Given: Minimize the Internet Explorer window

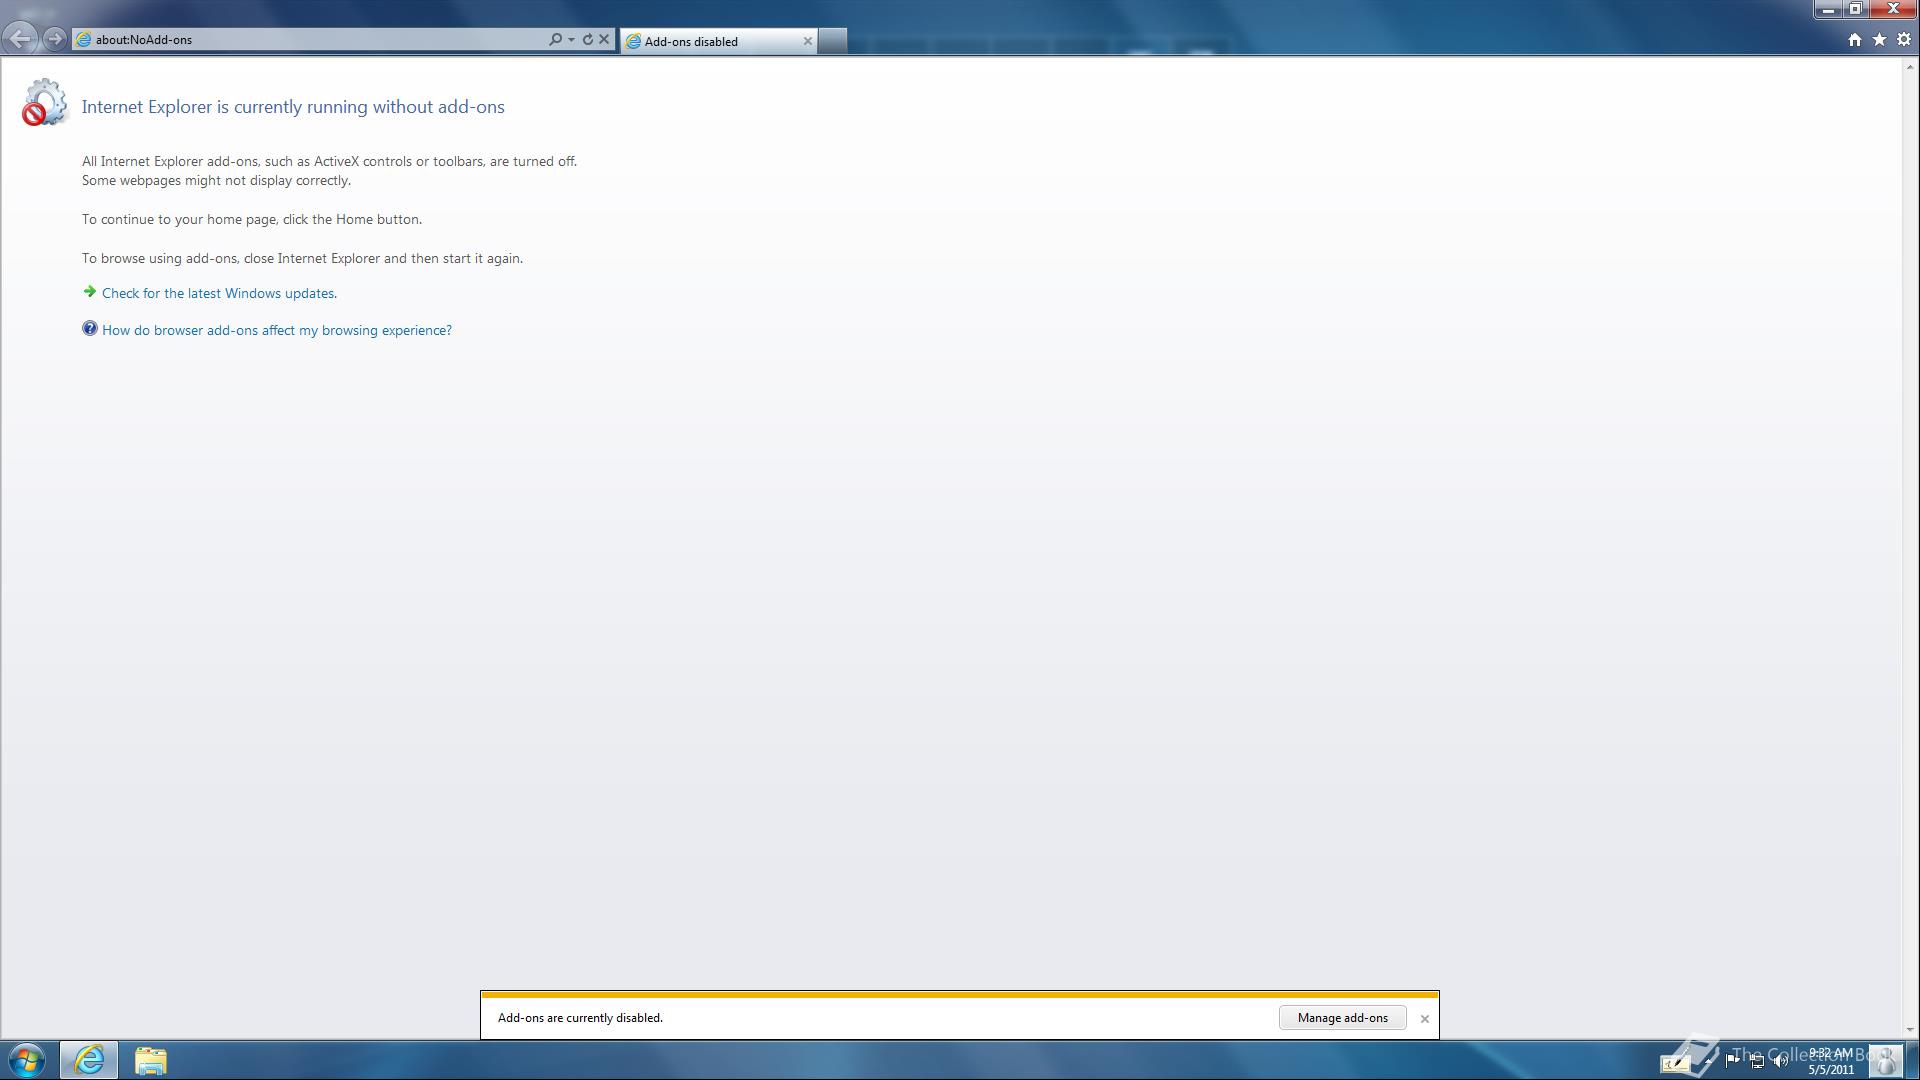Looking at the screenshot, I should 1828,9.
